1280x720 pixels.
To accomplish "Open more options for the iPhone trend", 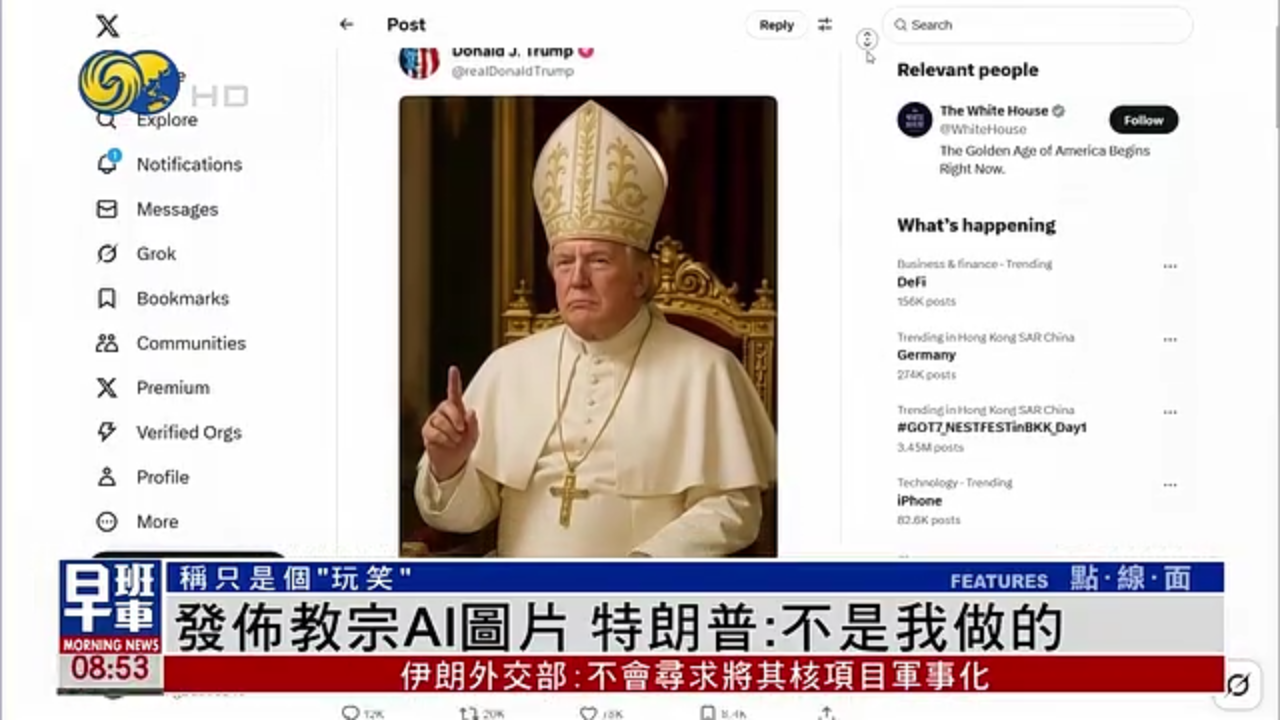I will (1170, 484).
